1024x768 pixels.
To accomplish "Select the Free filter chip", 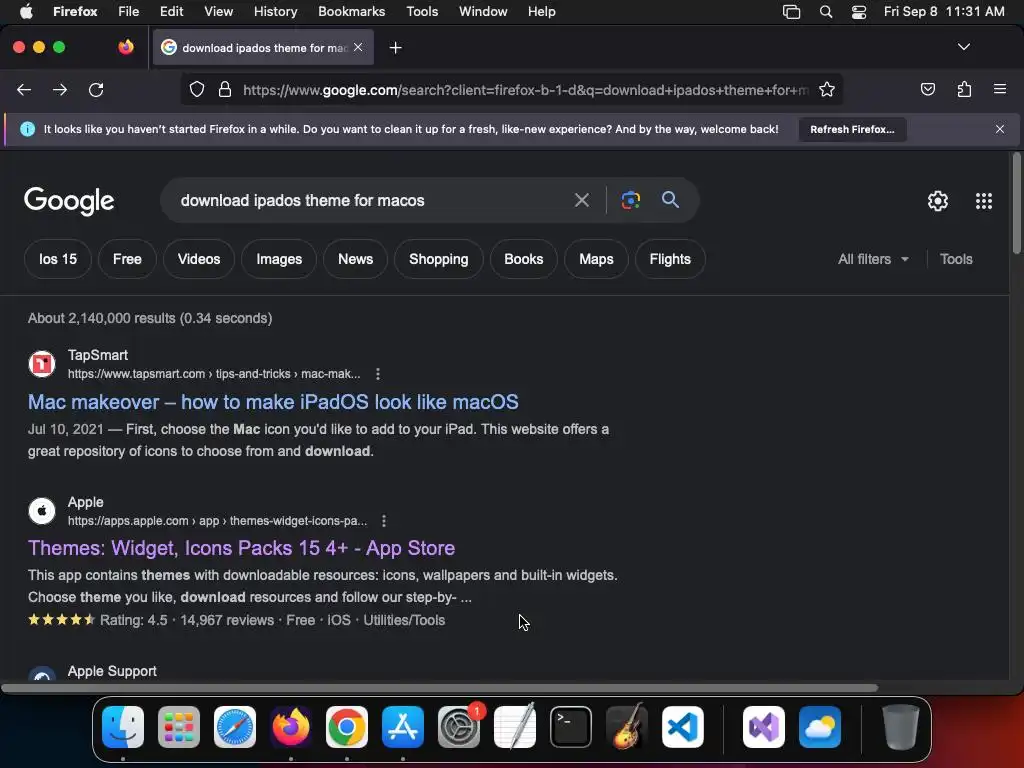I will (x=127, y=259).
